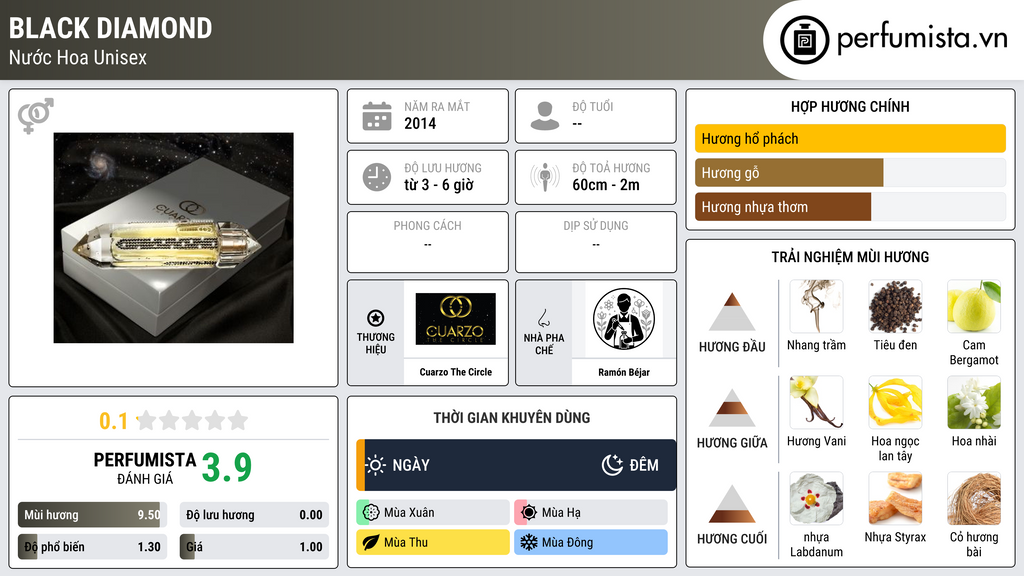The image size is (1024, 576).
Task: Click the calendar icon beside Năm ra mắt
Action: [377, 116]
